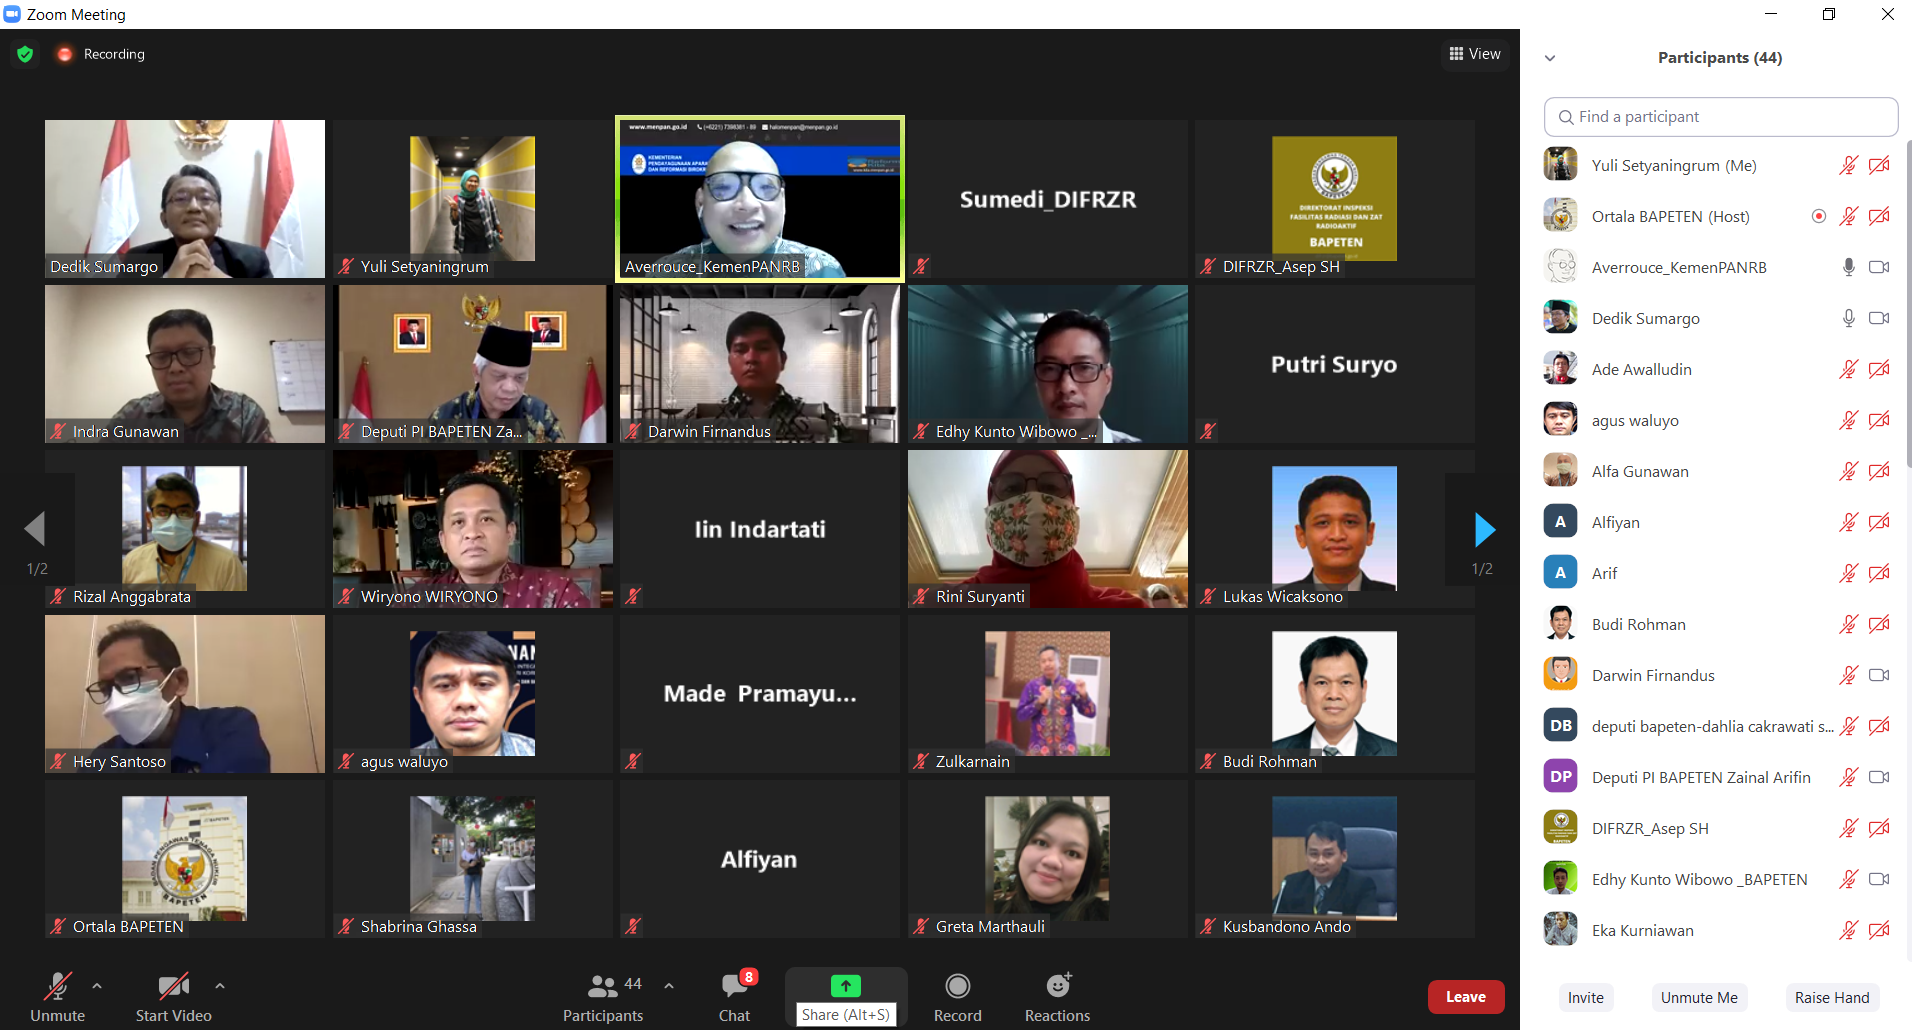Click Edhy Kunto Wibowo _BAPETEN's camera icon
The width and height of the screenshot is (1912, 1030).
pyautogui.click(x=1879, y=879)
